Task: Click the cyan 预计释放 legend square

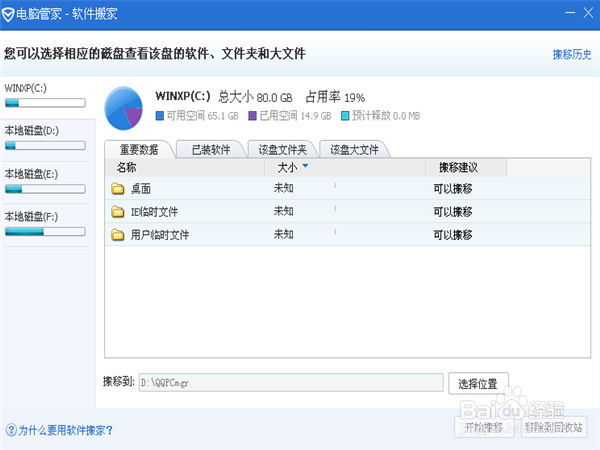Action: pos(345,116)
